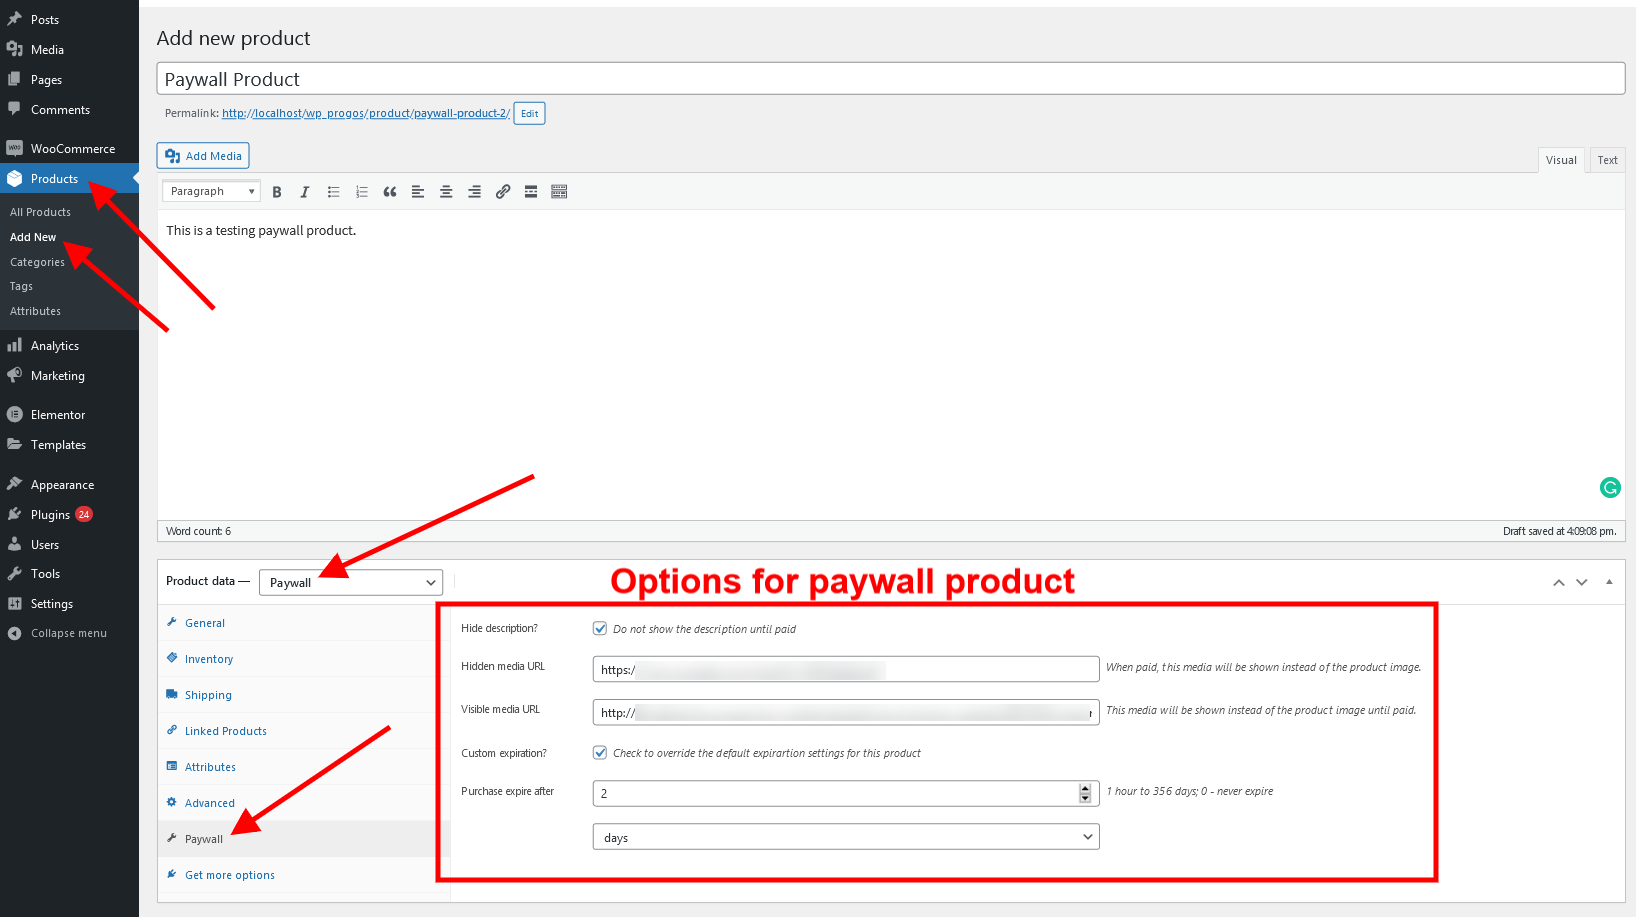Viewport: 1636px width, 917px height.
Task: Edit the permalink slug
Action: [x=529, y=113]
